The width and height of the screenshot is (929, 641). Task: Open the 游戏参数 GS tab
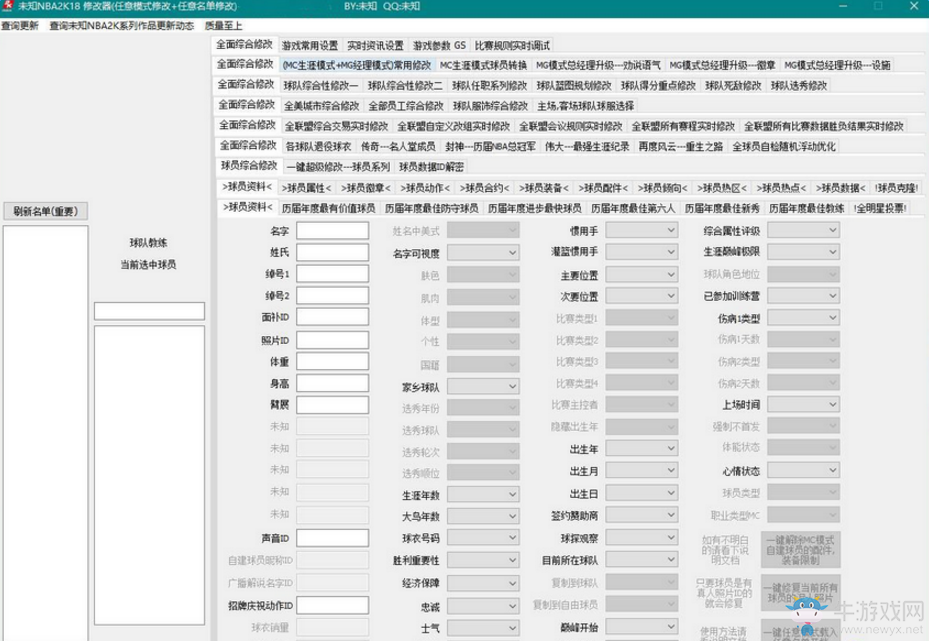439,46
